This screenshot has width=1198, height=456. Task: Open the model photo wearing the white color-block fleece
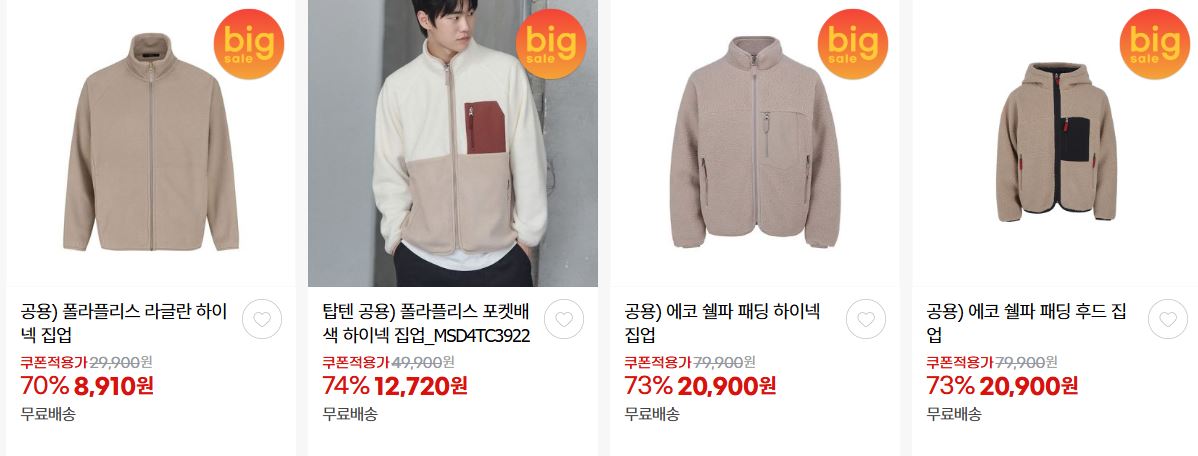[453, 143]
